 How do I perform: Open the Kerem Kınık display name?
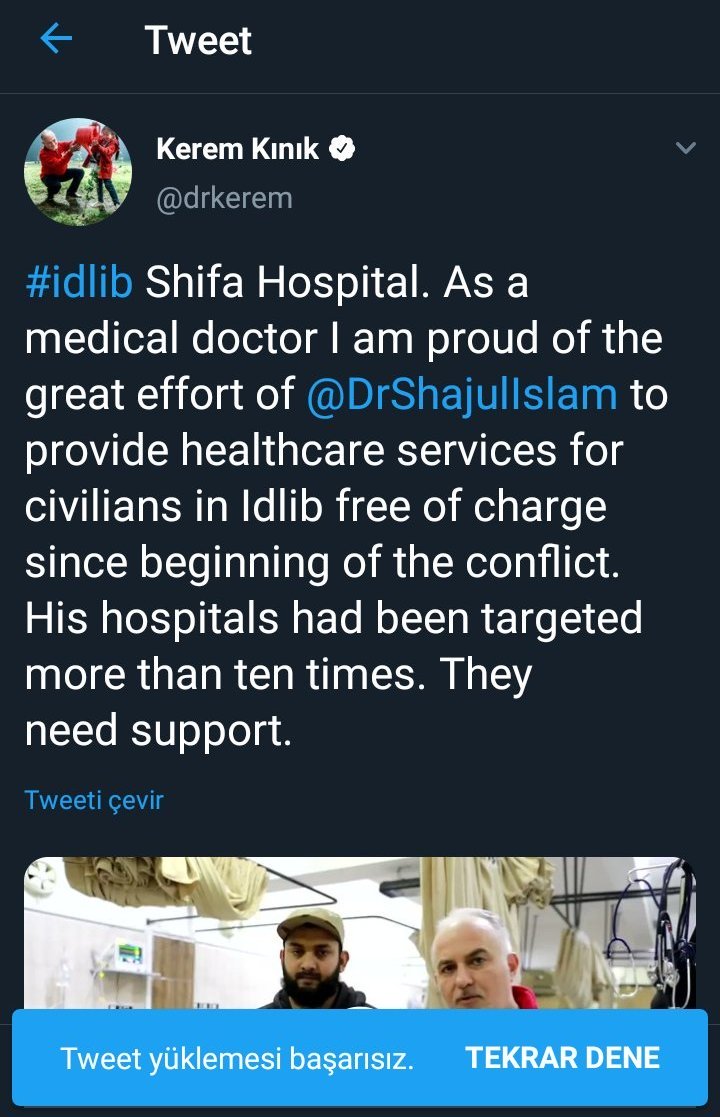coord(237,149)
